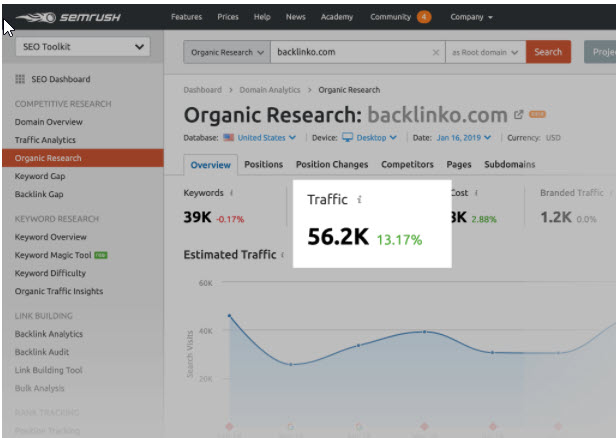Screen dimensions: 616x438
Task: Open the Jan 16, 2019 date dropdown
Action: pos(464,138)
